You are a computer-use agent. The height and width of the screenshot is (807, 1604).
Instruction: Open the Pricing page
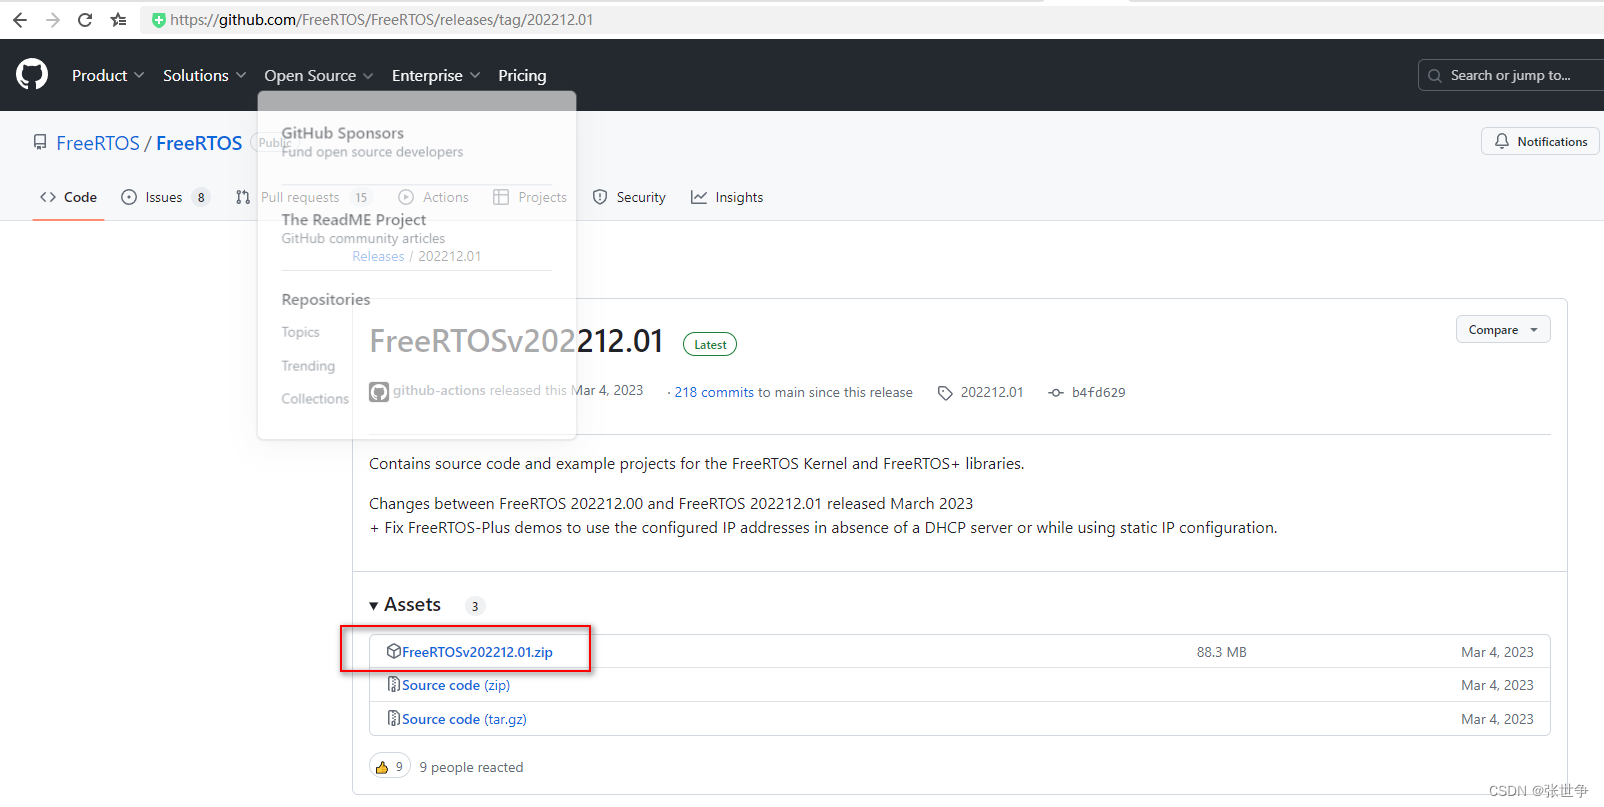[522, 76]
